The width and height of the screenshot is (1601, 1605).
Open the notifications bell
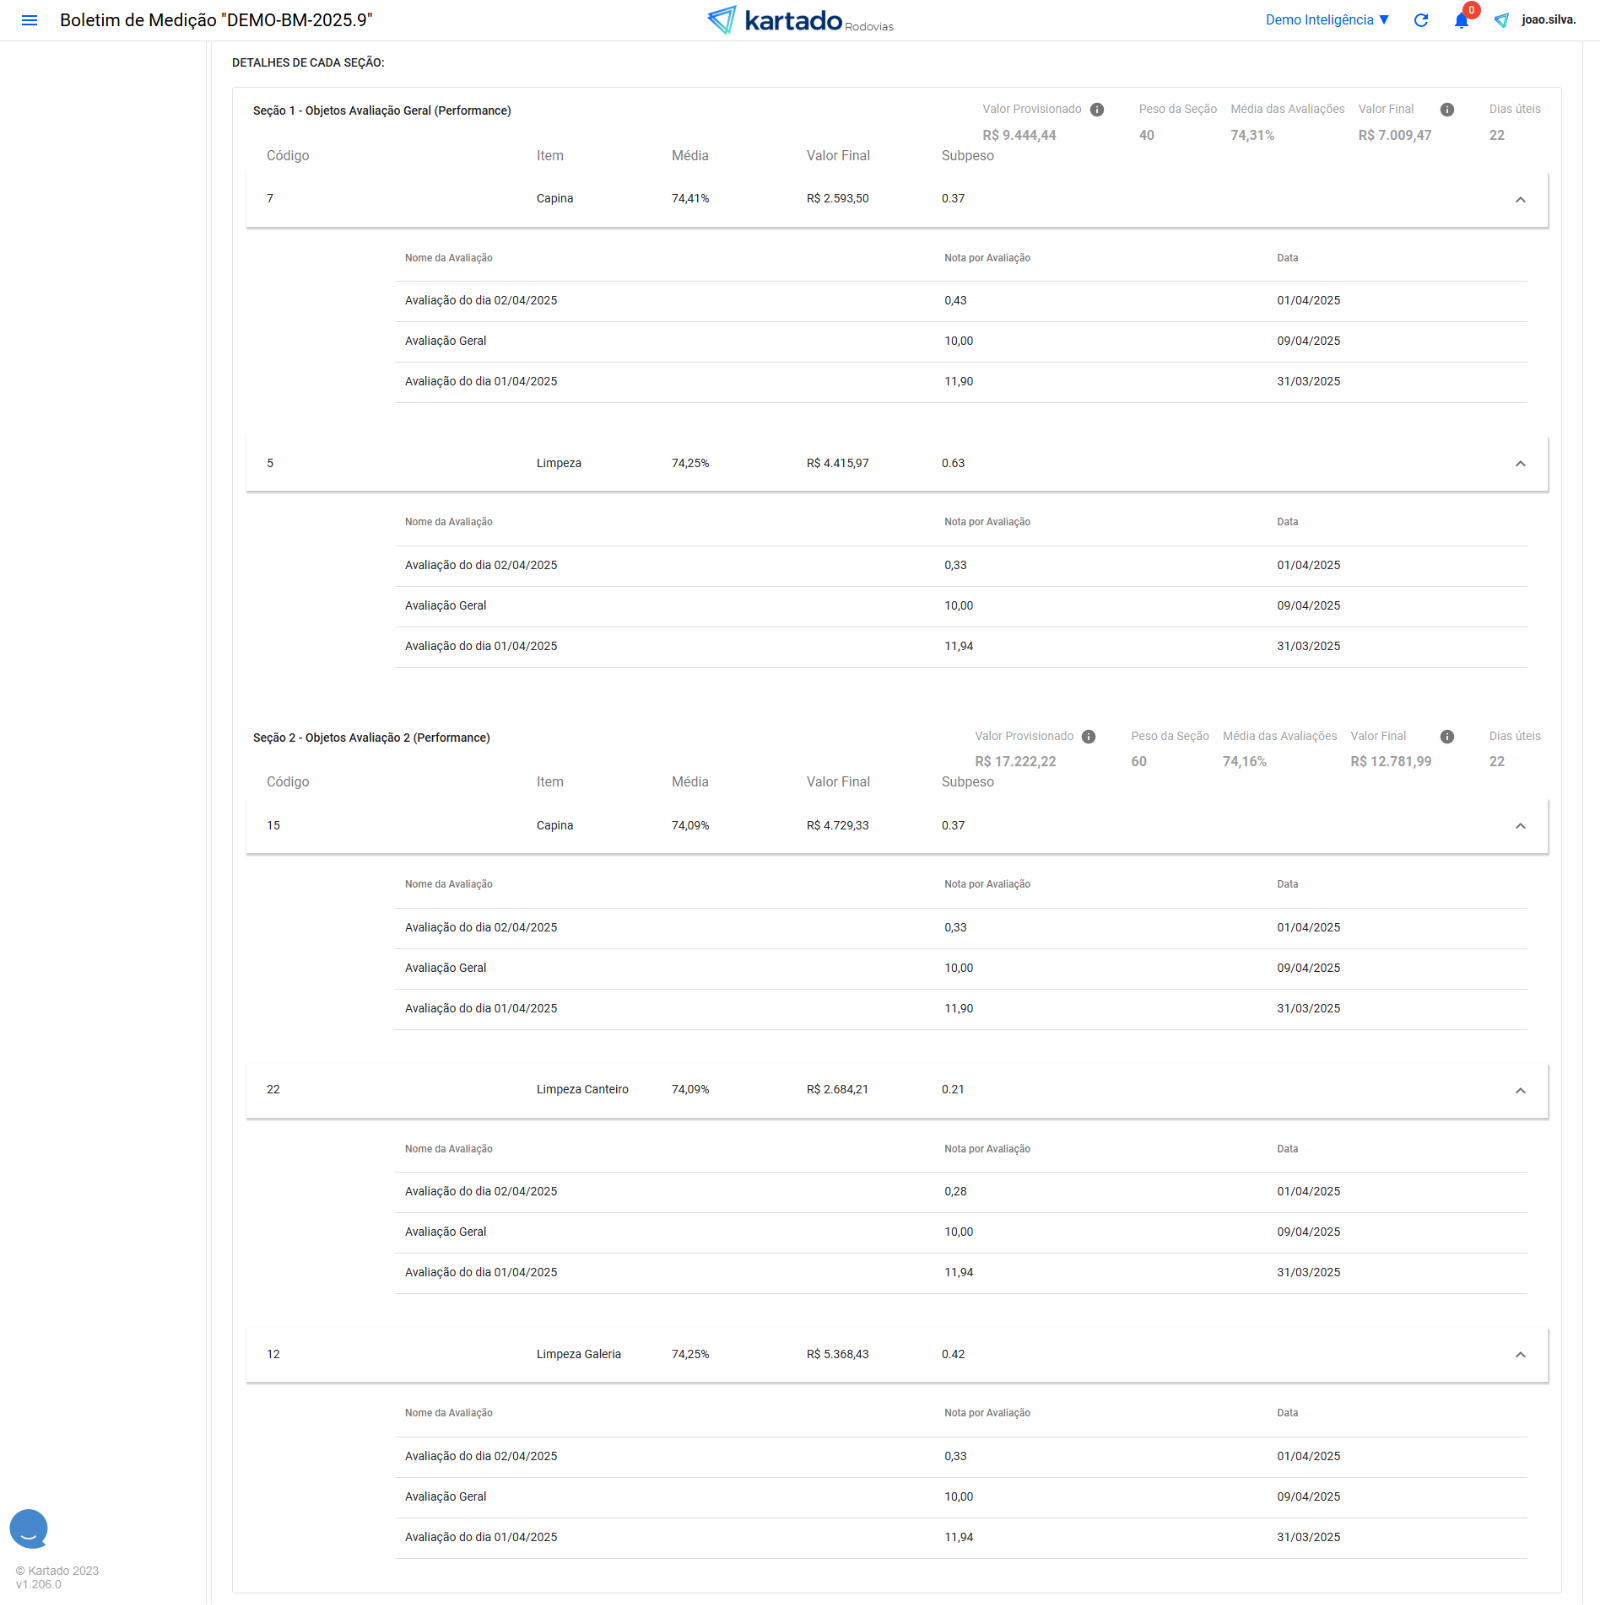[1461, 21]
